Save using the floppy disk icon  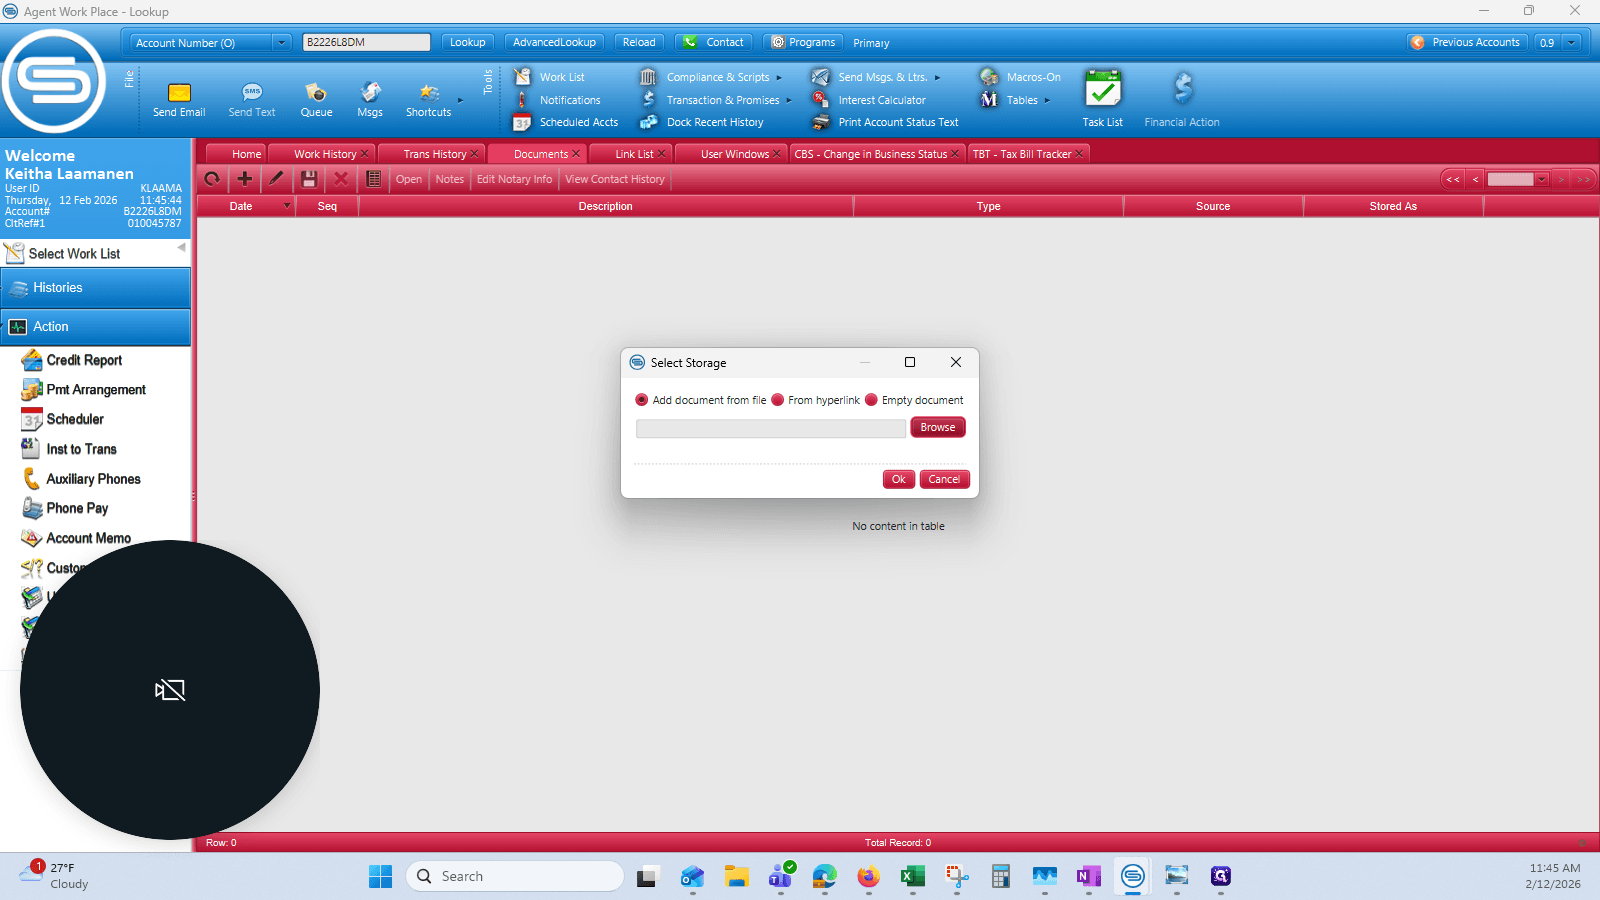pos(309,179)
